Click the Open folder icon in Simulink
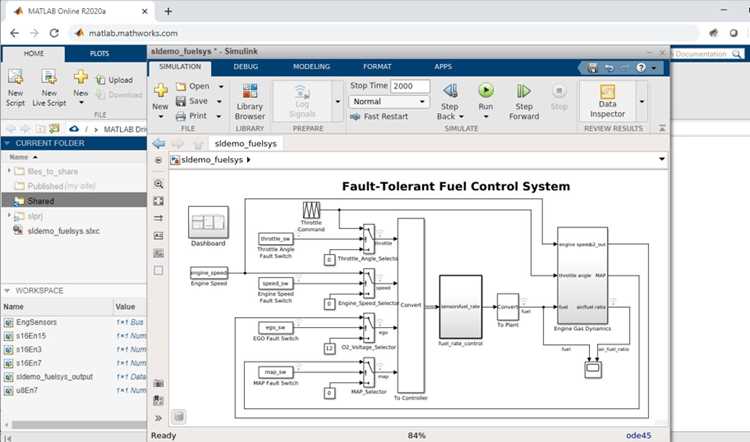The width and height of the screenshot is (750, 442). coord(181,86)
